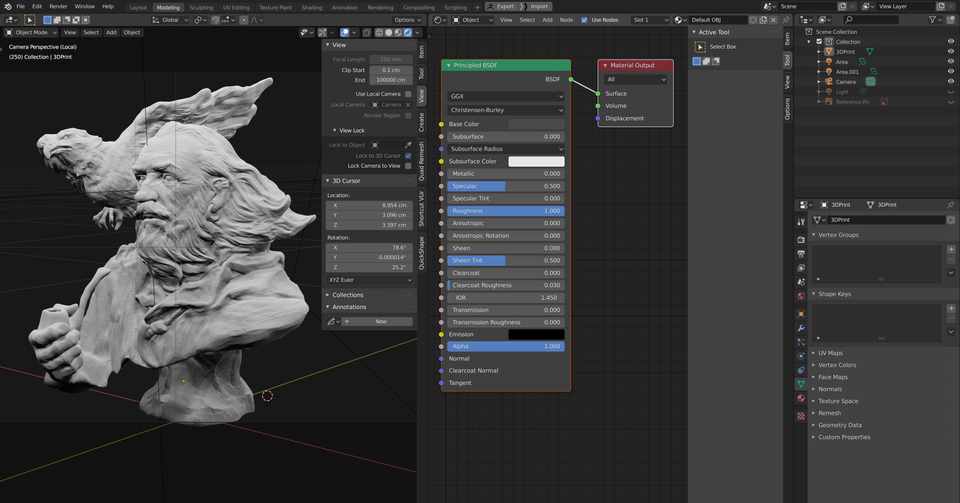Open View Layer properties tab icon
Viewport: 960px width, 503px height.
801,268
